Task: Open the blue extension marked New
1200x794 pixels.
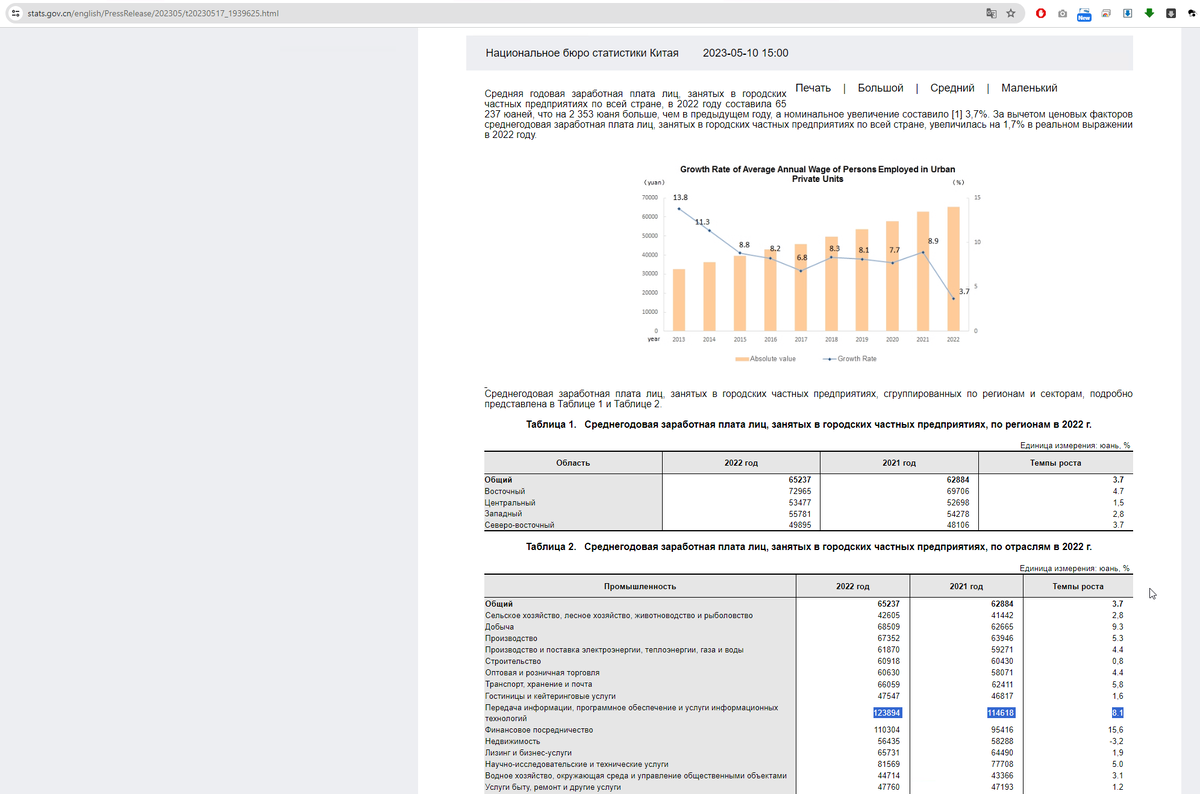Action: click(1083, 15)
